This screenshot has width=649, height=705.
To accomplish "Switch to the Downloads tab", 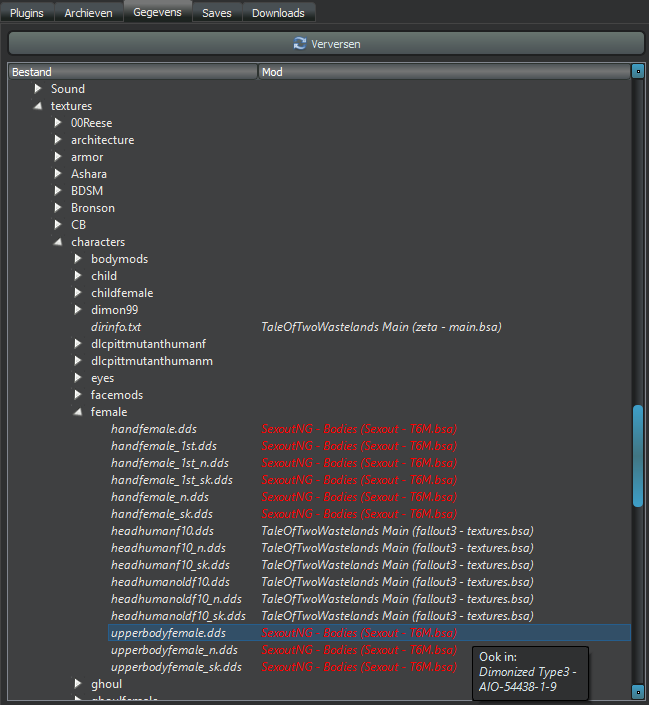I will (278, 13).
